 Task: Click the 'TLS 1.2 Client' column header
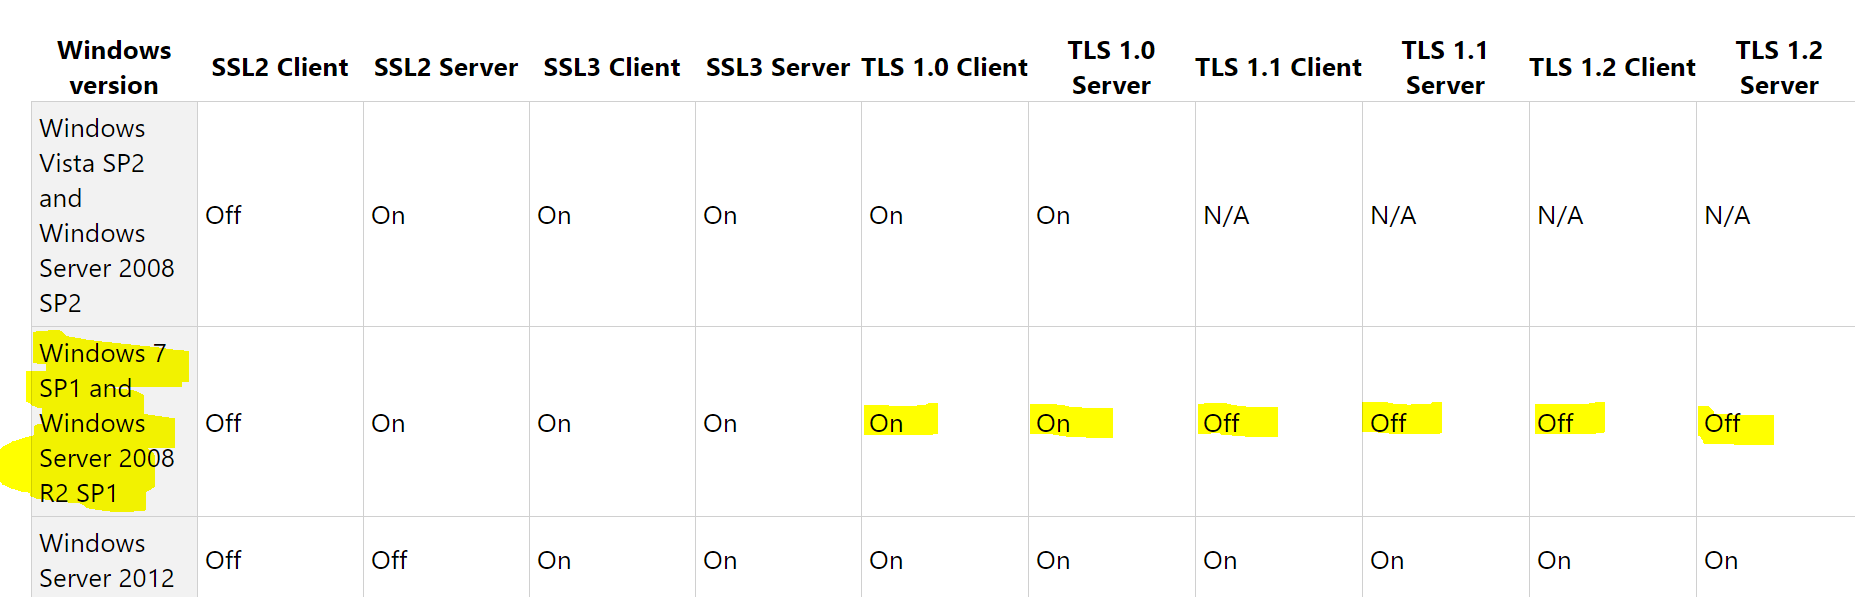pyautogui.click(x=1613, y=67)
